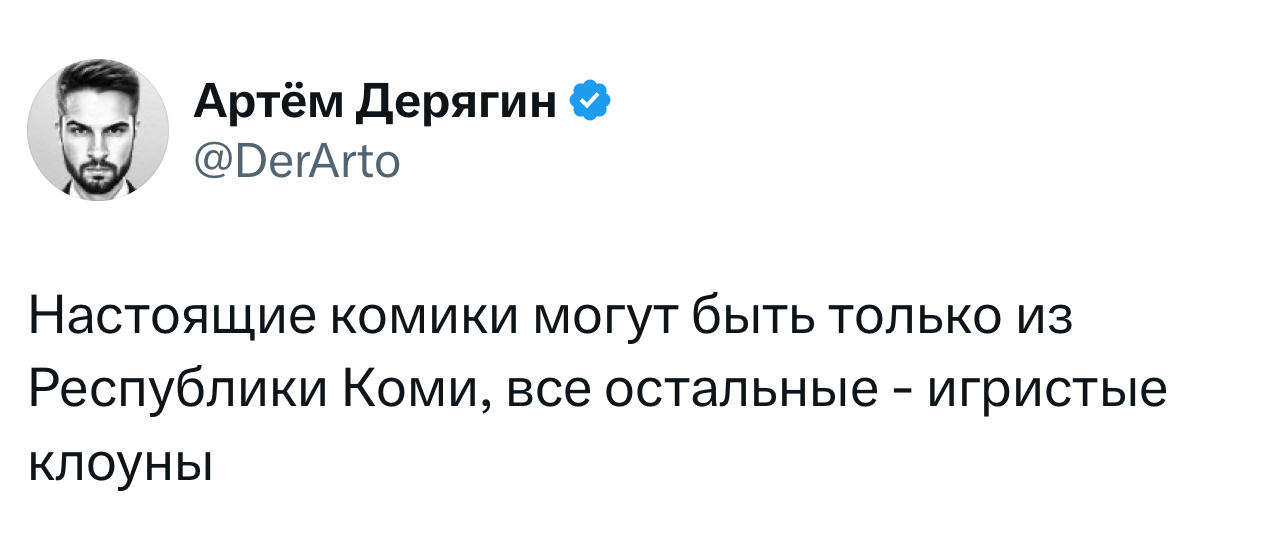
Task: Click the blue verified badge
Action: click(x=590, y=101)
